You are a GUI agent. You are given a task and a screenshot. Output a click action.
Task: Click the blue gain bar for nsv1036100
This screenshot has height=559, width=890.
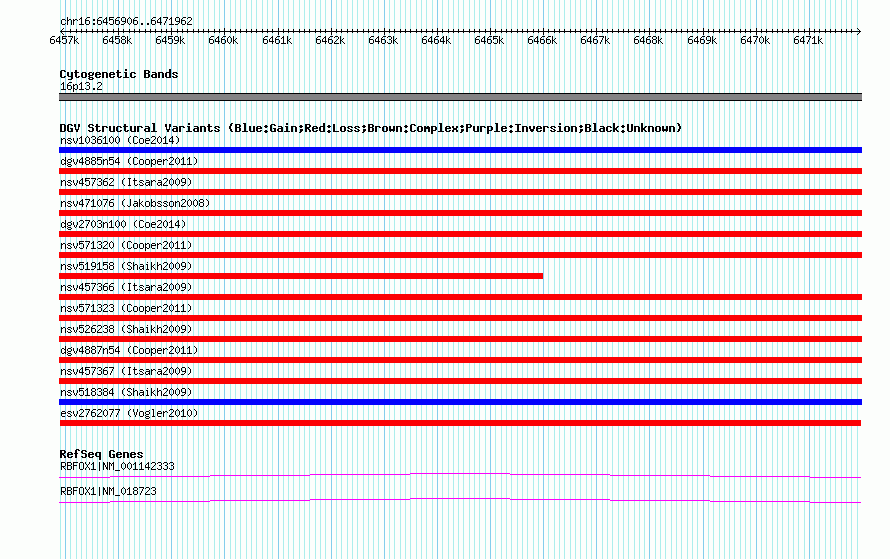460,150
